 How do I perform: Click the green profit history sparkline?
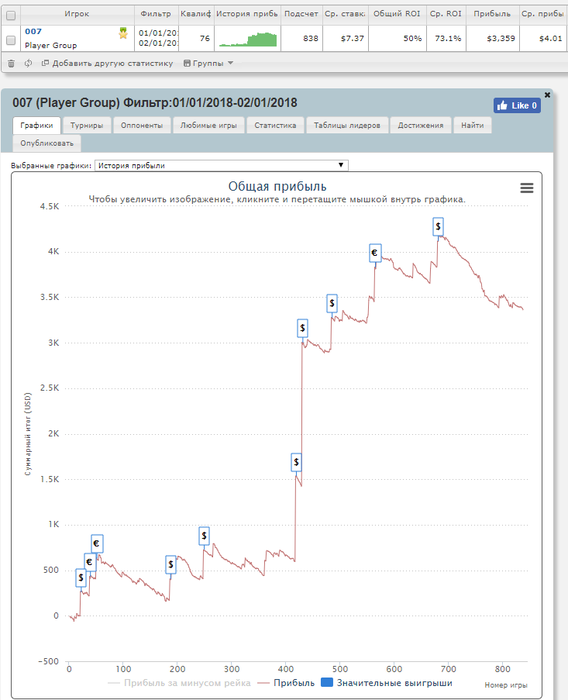click(x=248, y=39)
